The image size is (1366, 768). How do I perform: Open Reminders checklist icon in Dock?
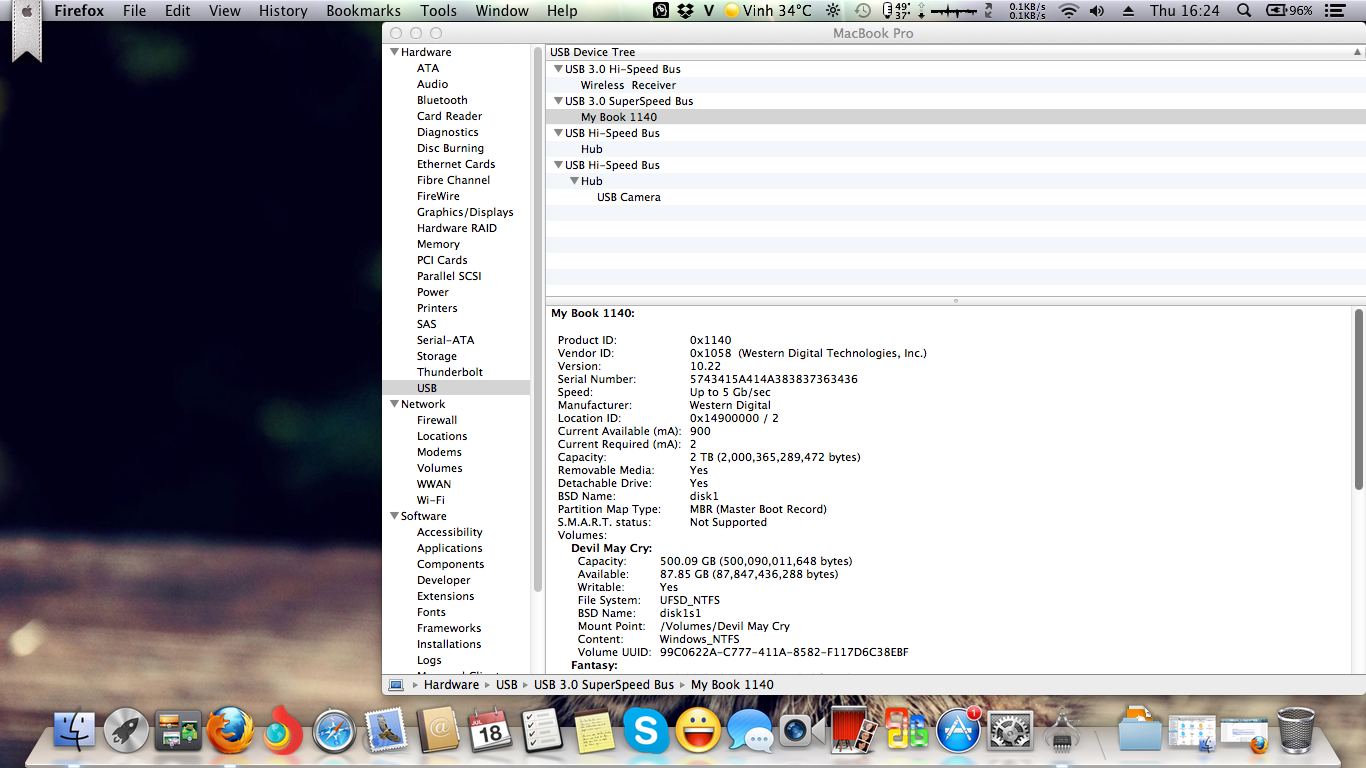[x=542, y=731]
